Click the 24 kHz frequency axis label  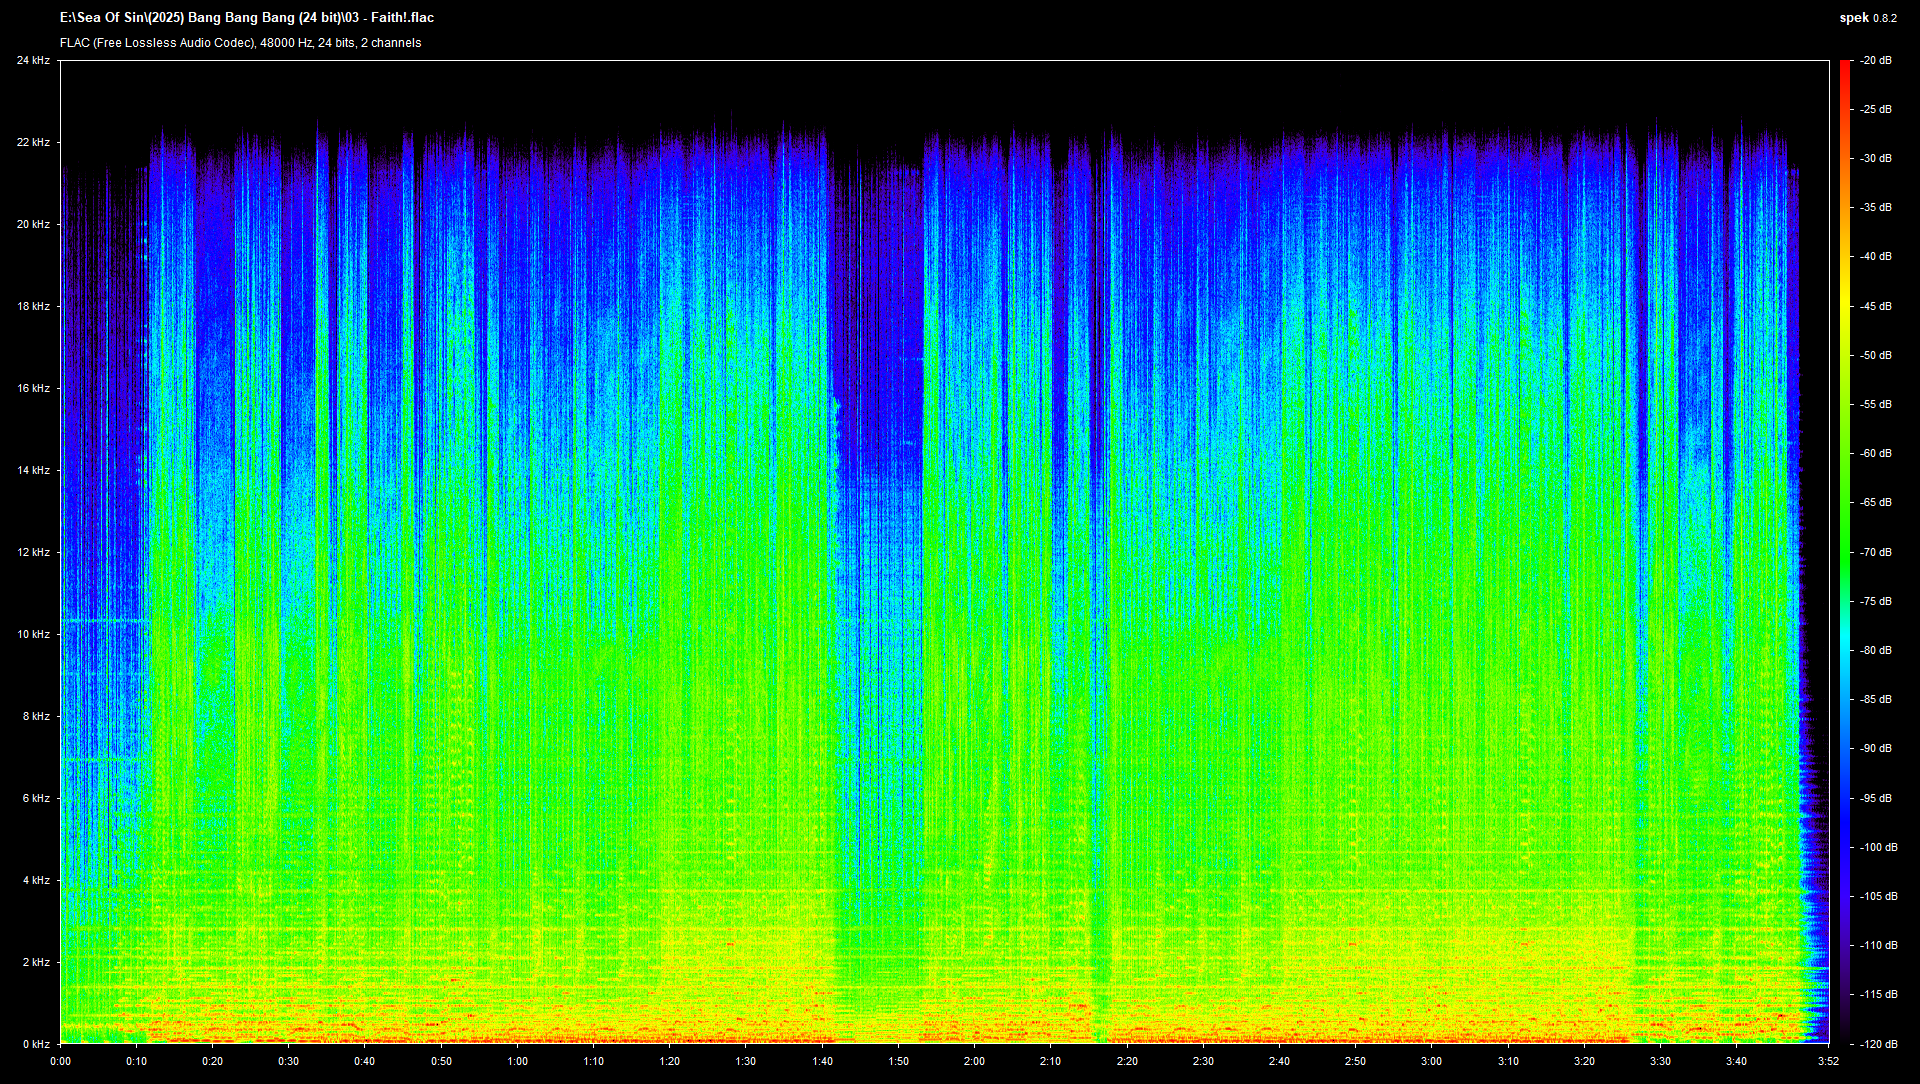33,61
